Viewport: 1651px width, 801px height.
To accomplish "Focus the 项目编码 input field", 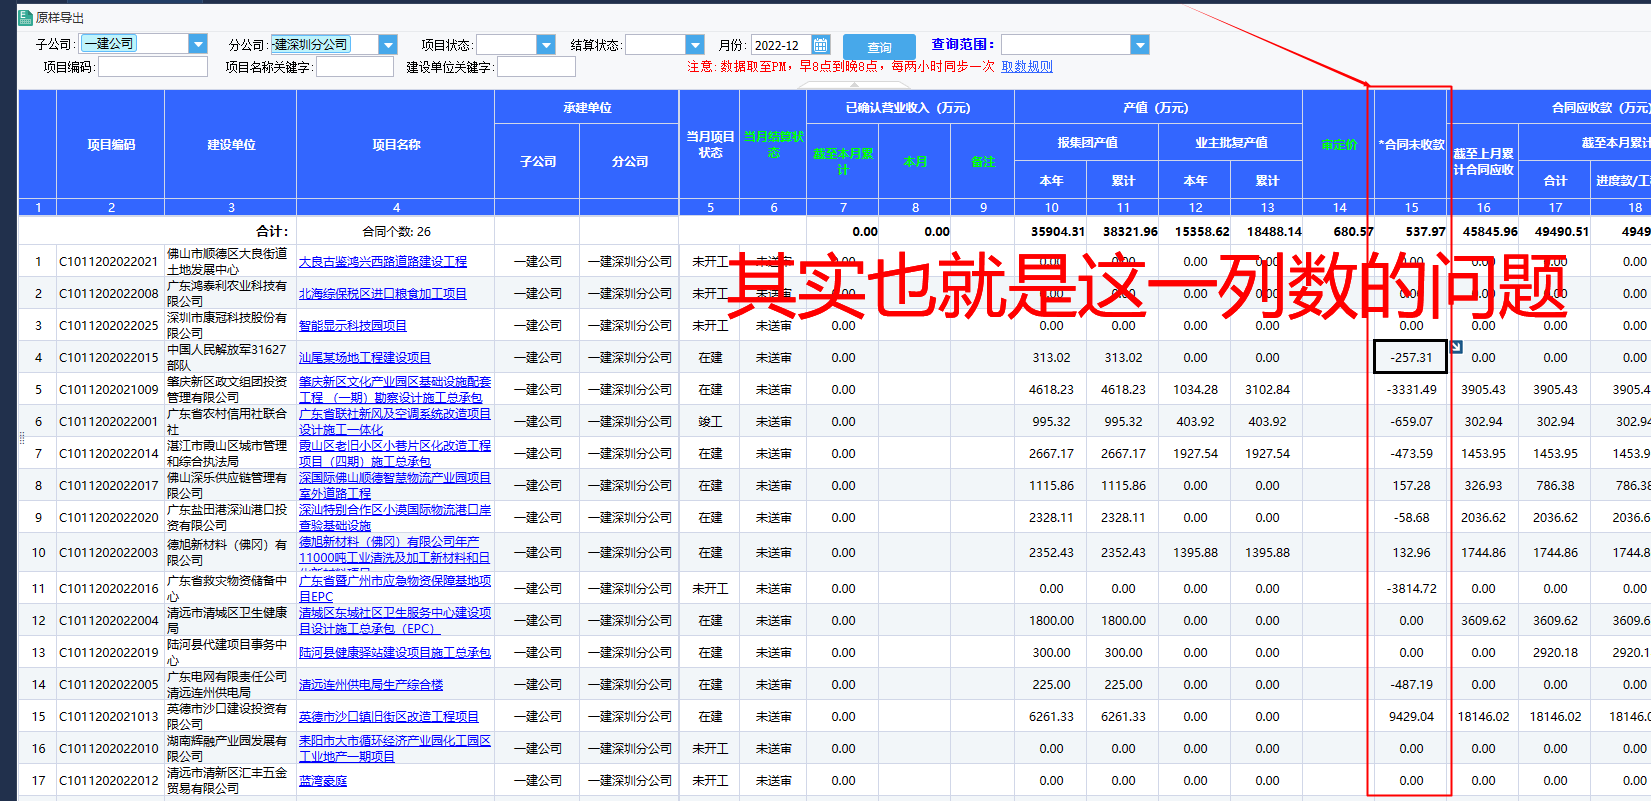I will (x=152, y=66).
